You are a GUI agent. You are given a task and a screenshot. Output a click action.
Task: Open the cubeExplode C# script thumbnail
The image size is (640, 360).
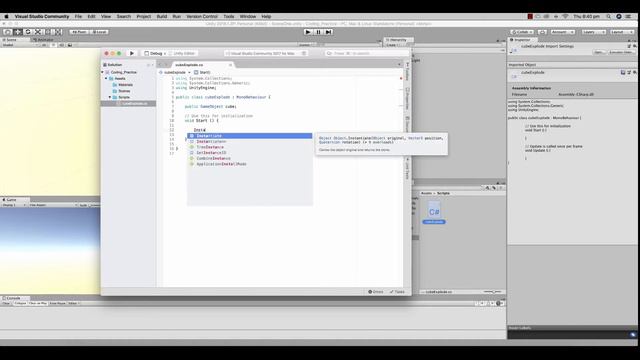434,211
